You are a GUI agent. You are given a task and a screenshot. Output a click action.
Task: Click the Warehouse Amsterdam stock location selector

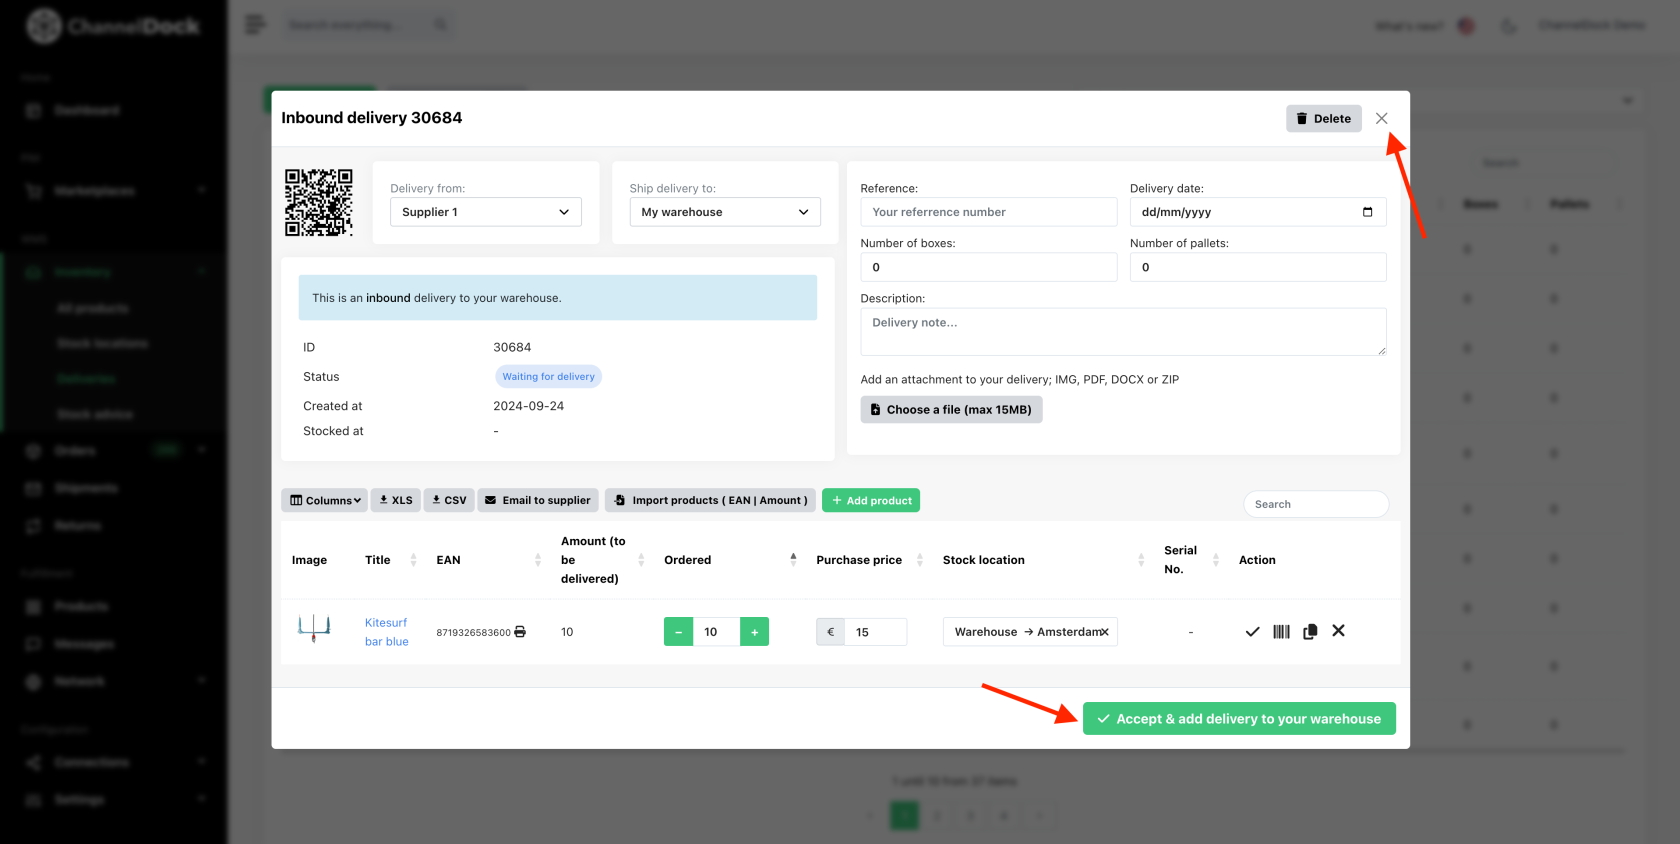[x=1030, y=632]
